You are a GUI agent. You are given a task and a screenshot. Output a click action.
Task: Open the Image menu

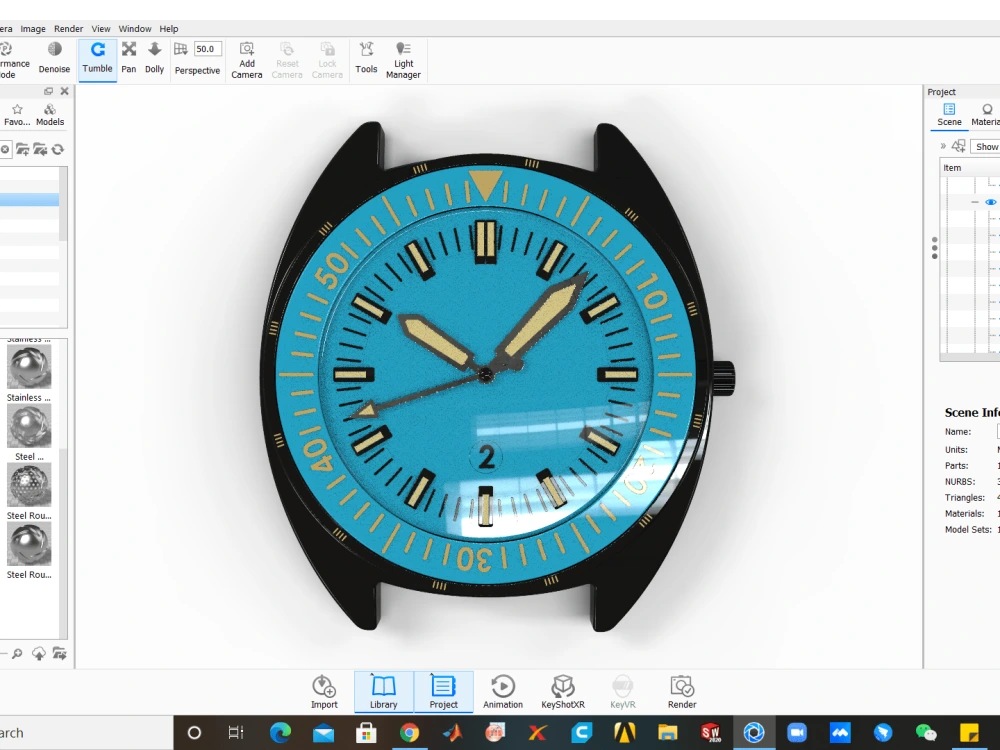[x=33, y=29]
